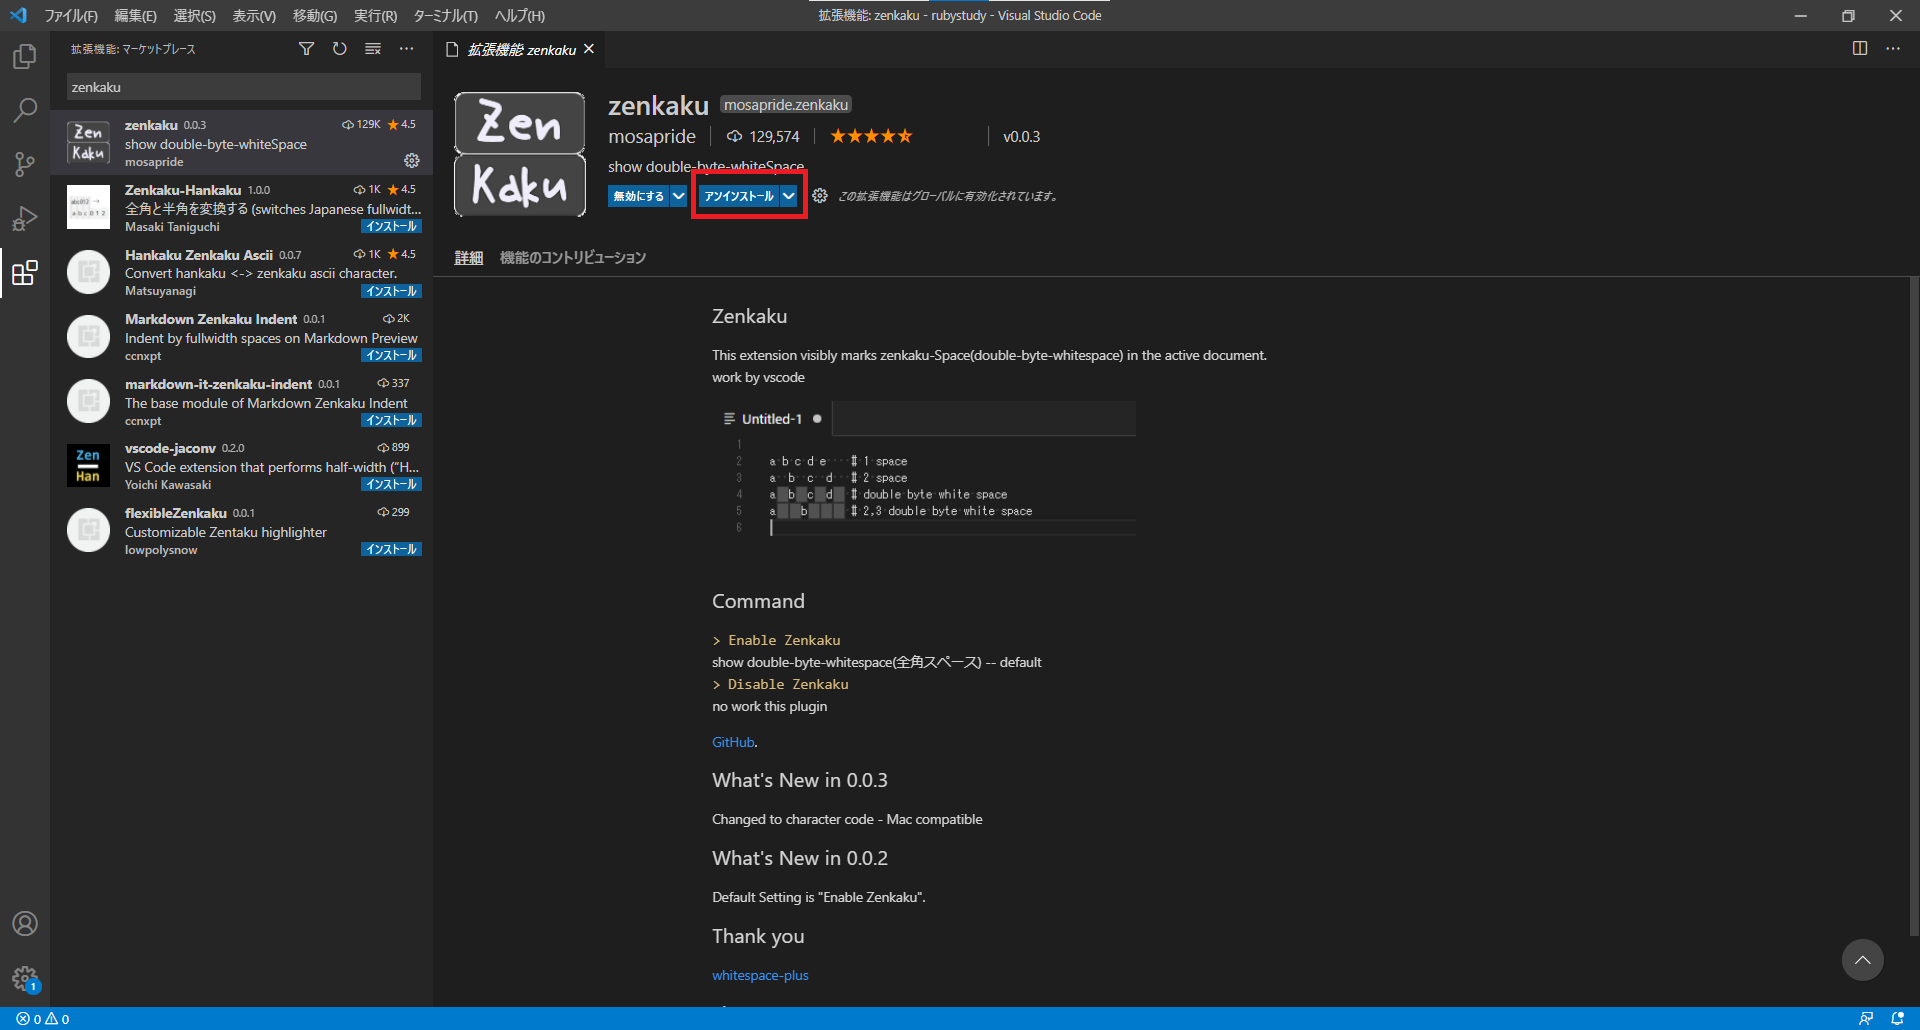Select Hankaku Zenkaku Ascii list entry
Viewport: 1920px width, 1030px height.
[x=241, y=272]
